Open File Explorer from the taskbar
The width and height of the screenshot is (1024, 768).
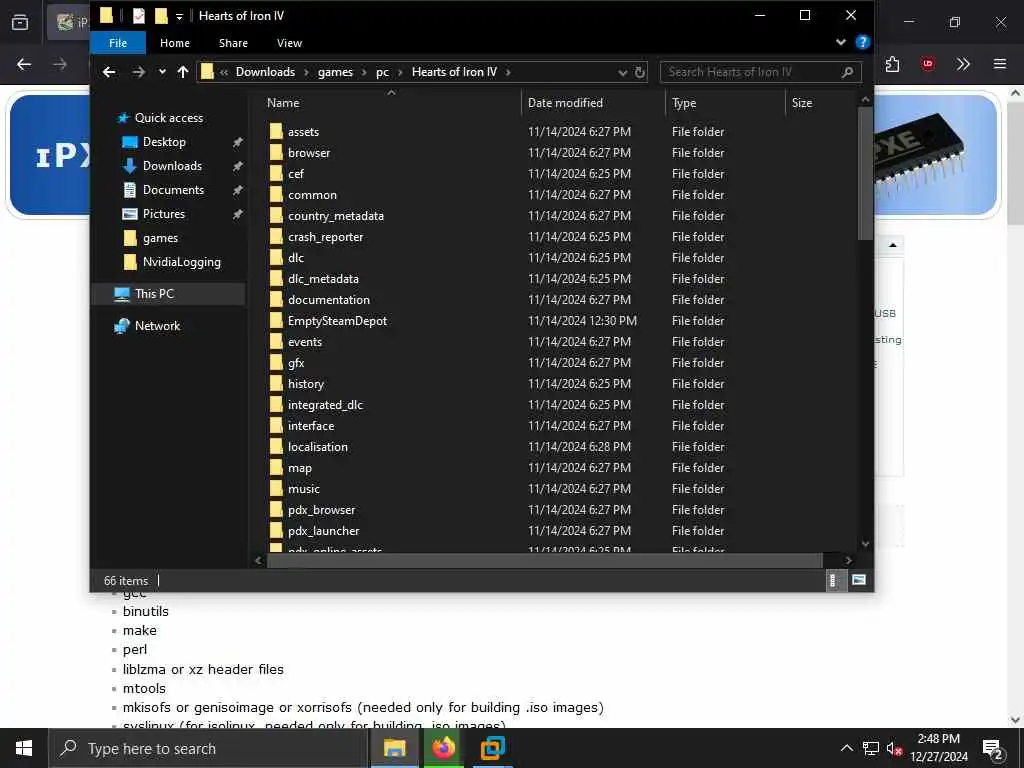pos(394,748)
